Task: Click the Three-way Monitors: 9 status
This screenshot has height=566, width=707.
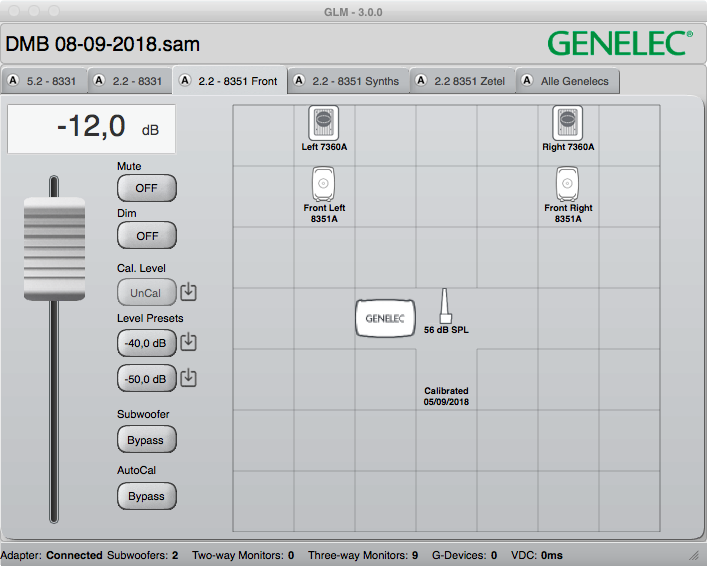Action: pos(363,555)
